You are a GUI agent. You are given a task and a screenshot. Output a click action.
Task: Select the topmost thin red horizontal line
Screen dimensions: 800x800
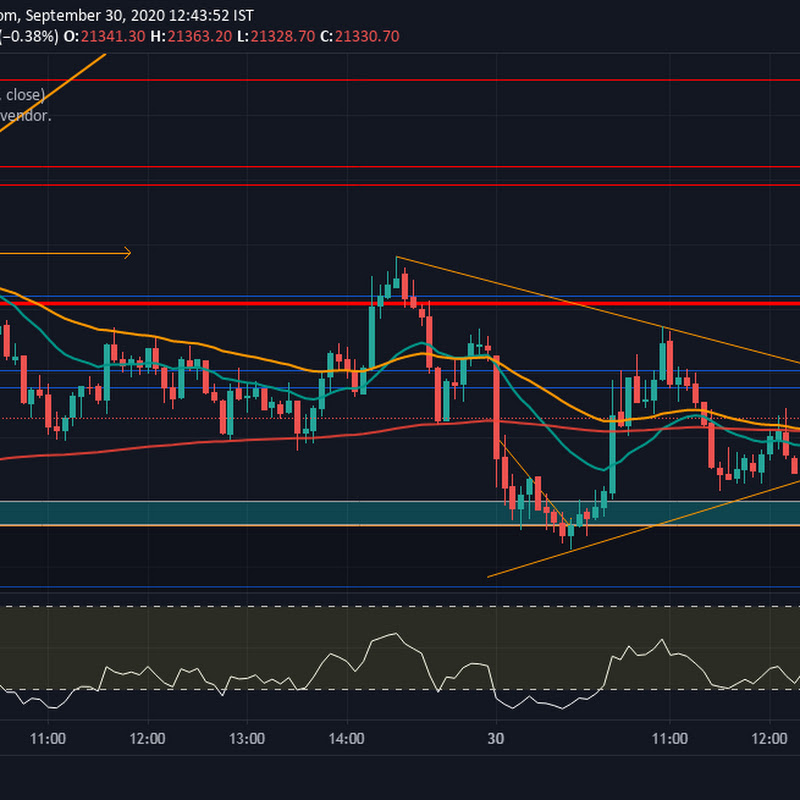[400, 80]
